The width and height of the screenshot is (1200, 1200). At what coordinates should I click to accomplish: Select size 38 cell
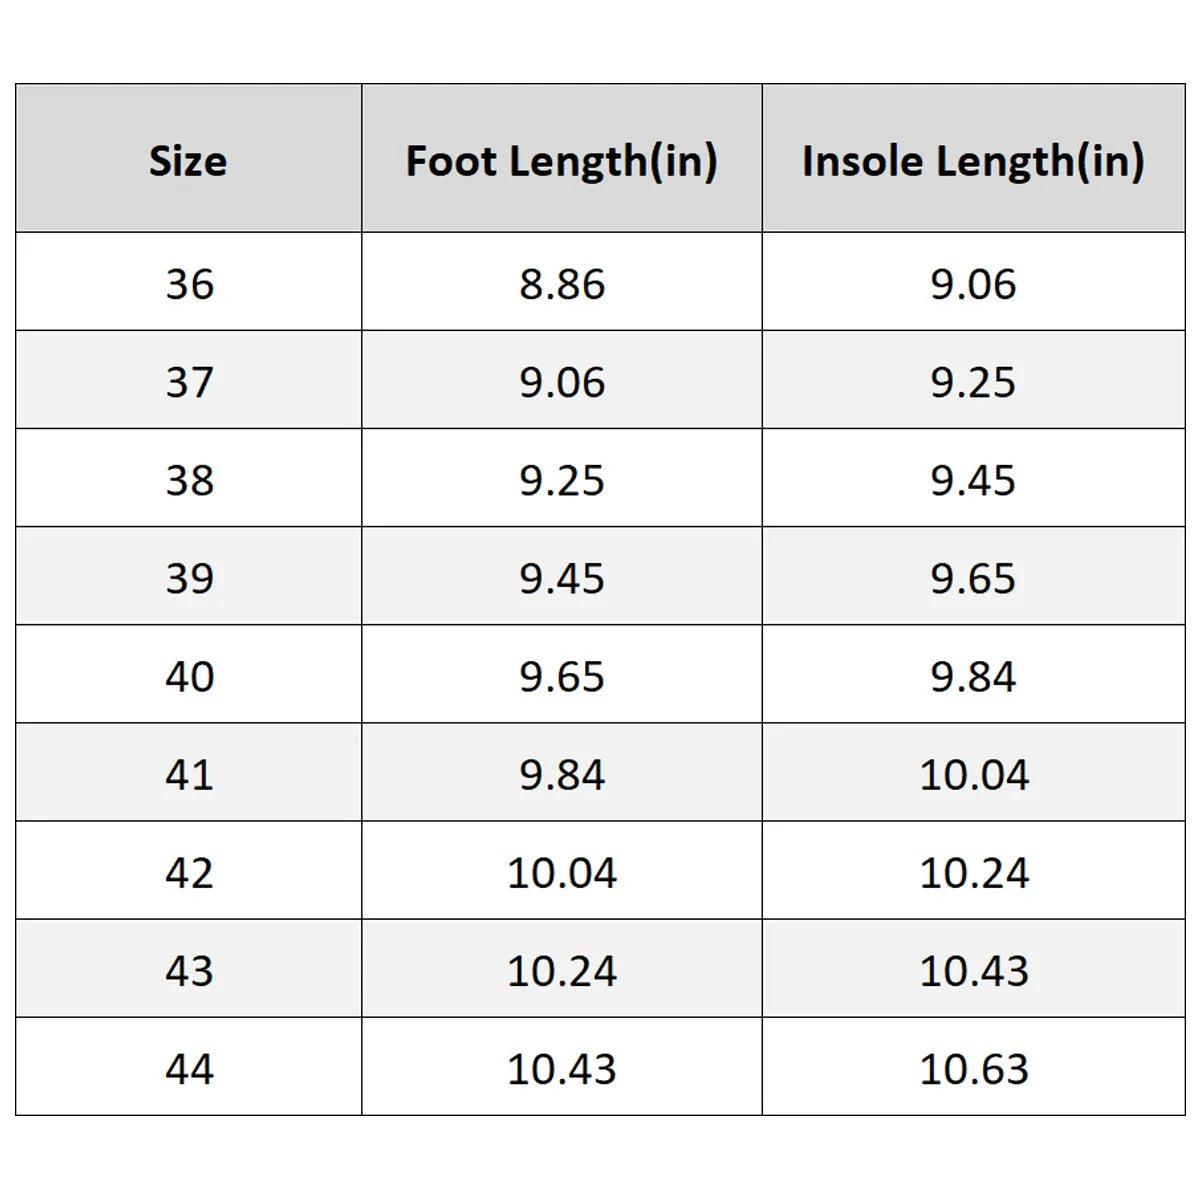(x=188, y=479)
